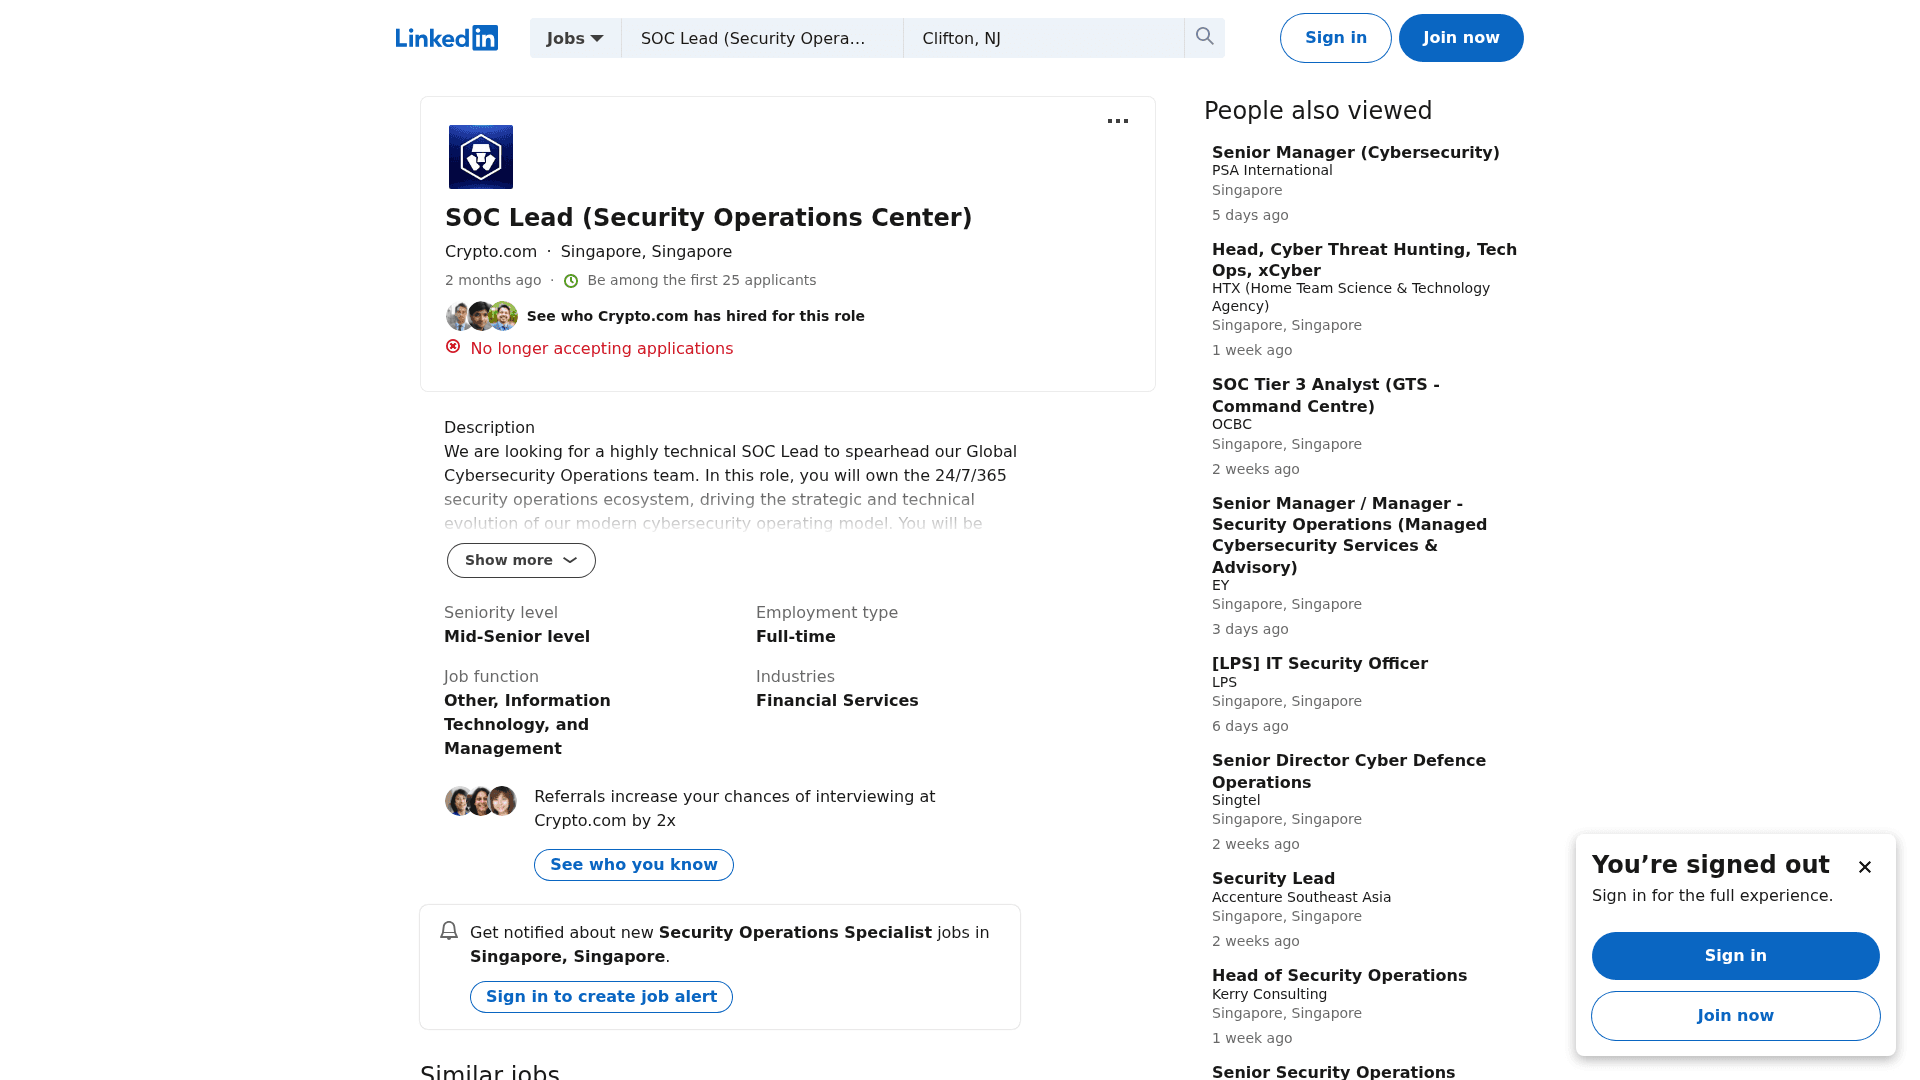Click the 'Financial Services' industry value
The image size is (1920, 1080).
click(x=837, y=701)
